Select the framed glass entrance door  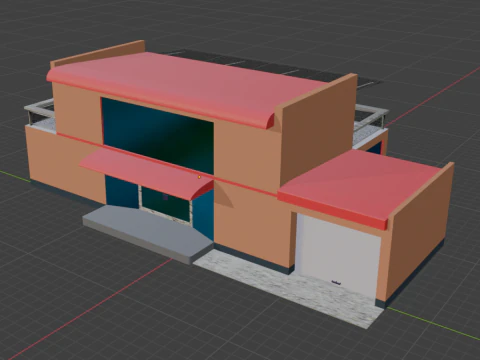[x=166, y=205]
